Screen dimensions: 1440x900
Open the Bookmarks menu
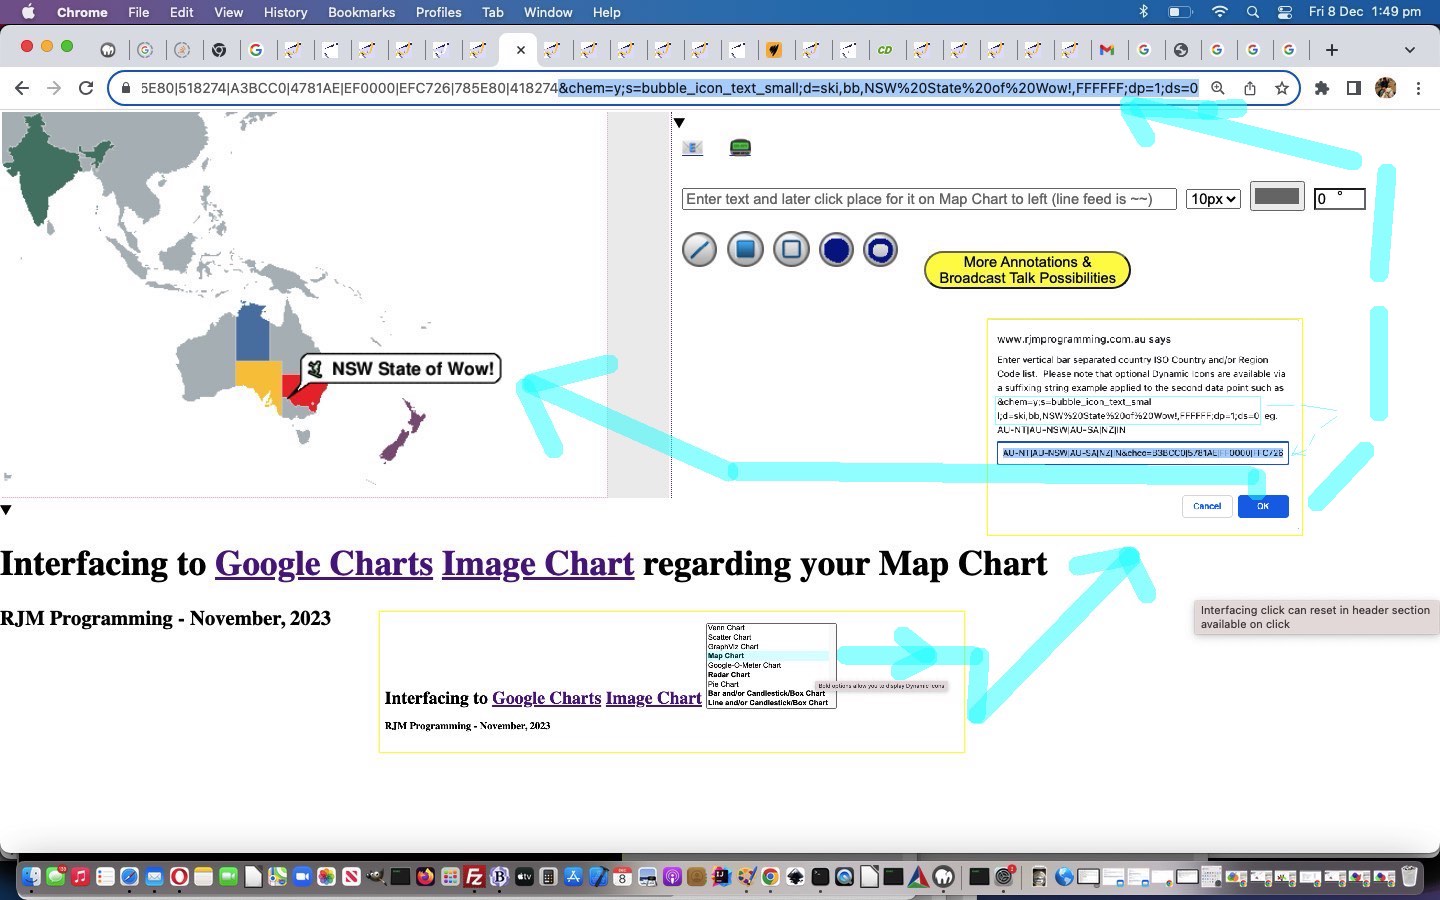(361, 12)
